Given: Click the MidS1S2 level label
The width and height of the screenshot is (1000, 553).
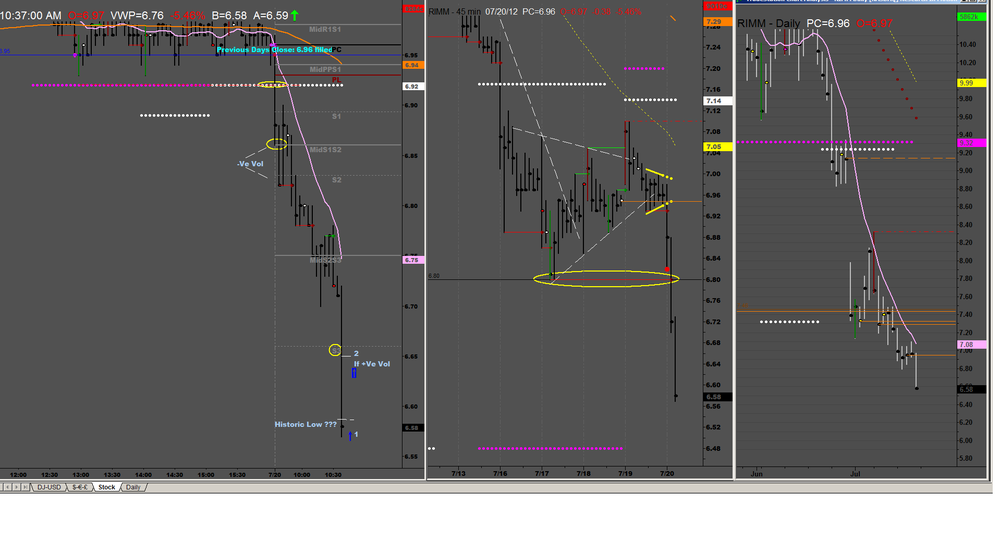Looking at the screenshot, I should pyautogui.click(x=325, y=149).
